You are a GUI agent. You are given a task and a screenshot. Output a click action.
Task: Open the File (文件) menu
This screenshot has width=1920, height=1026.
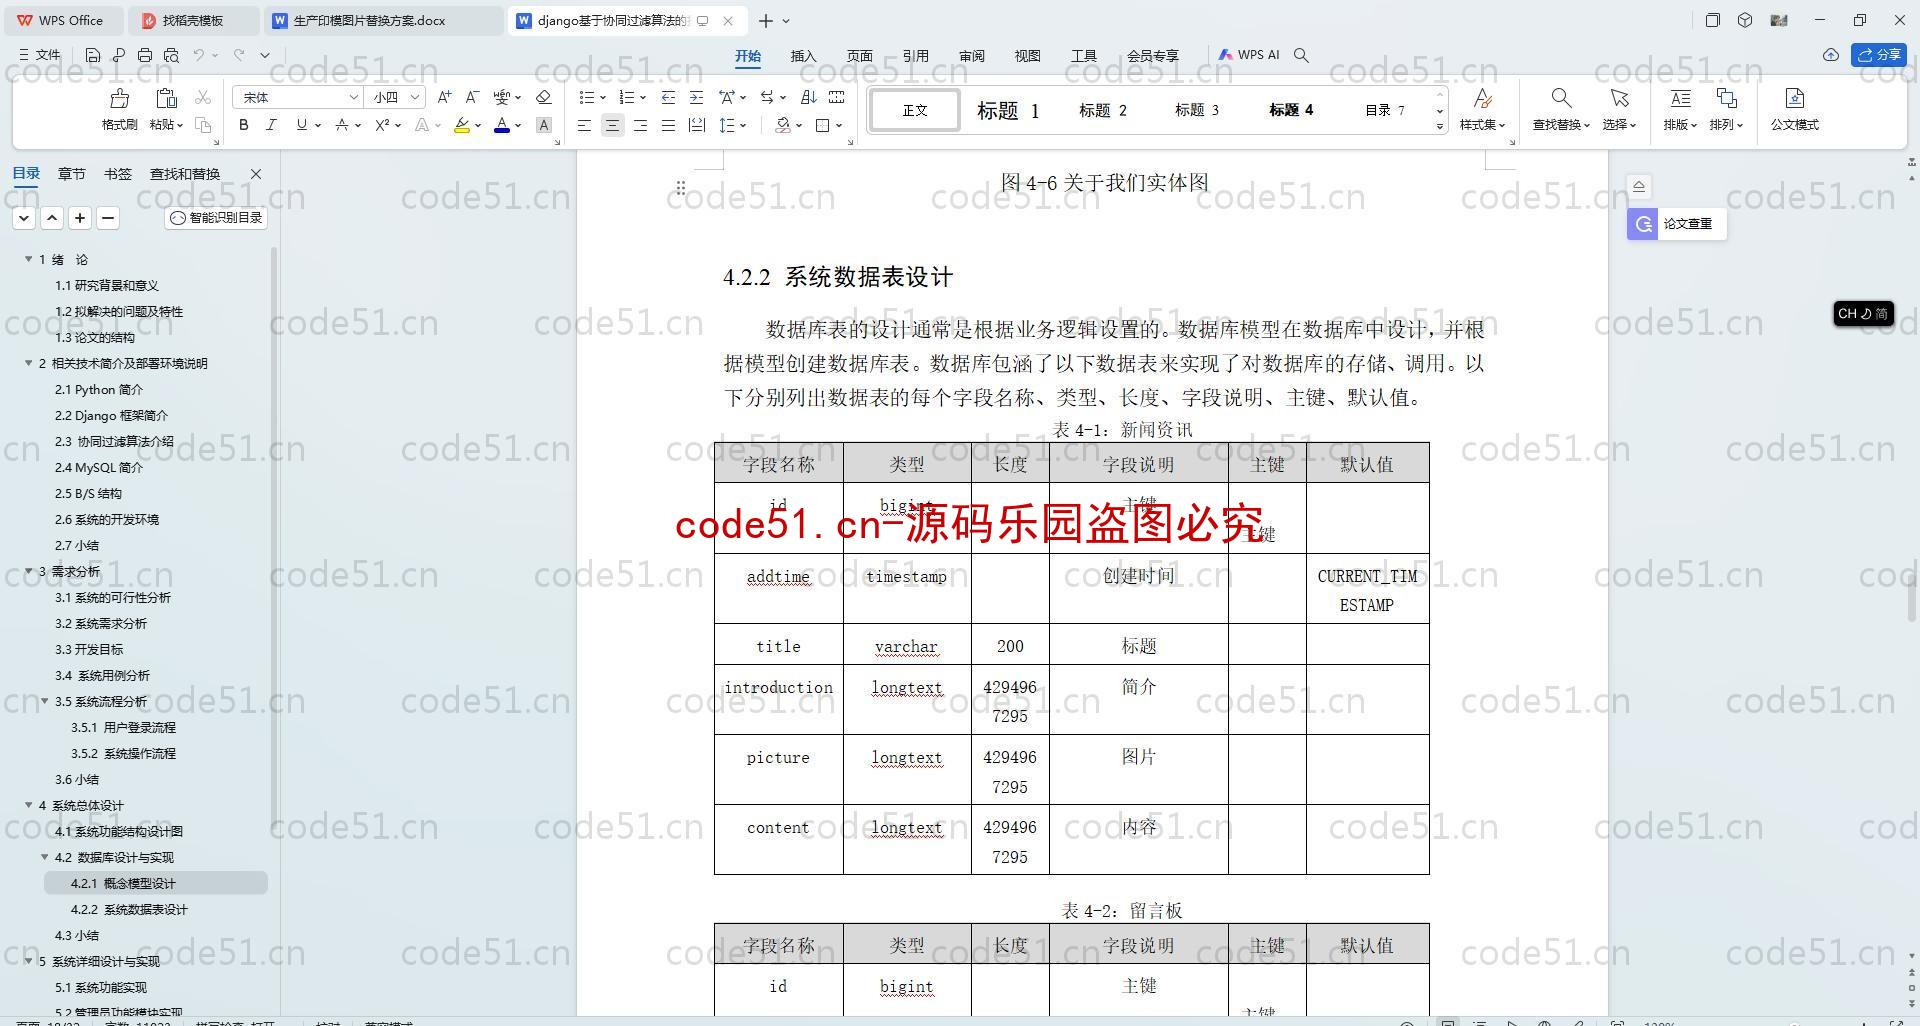pyautogui.click(x=40, y=55)
